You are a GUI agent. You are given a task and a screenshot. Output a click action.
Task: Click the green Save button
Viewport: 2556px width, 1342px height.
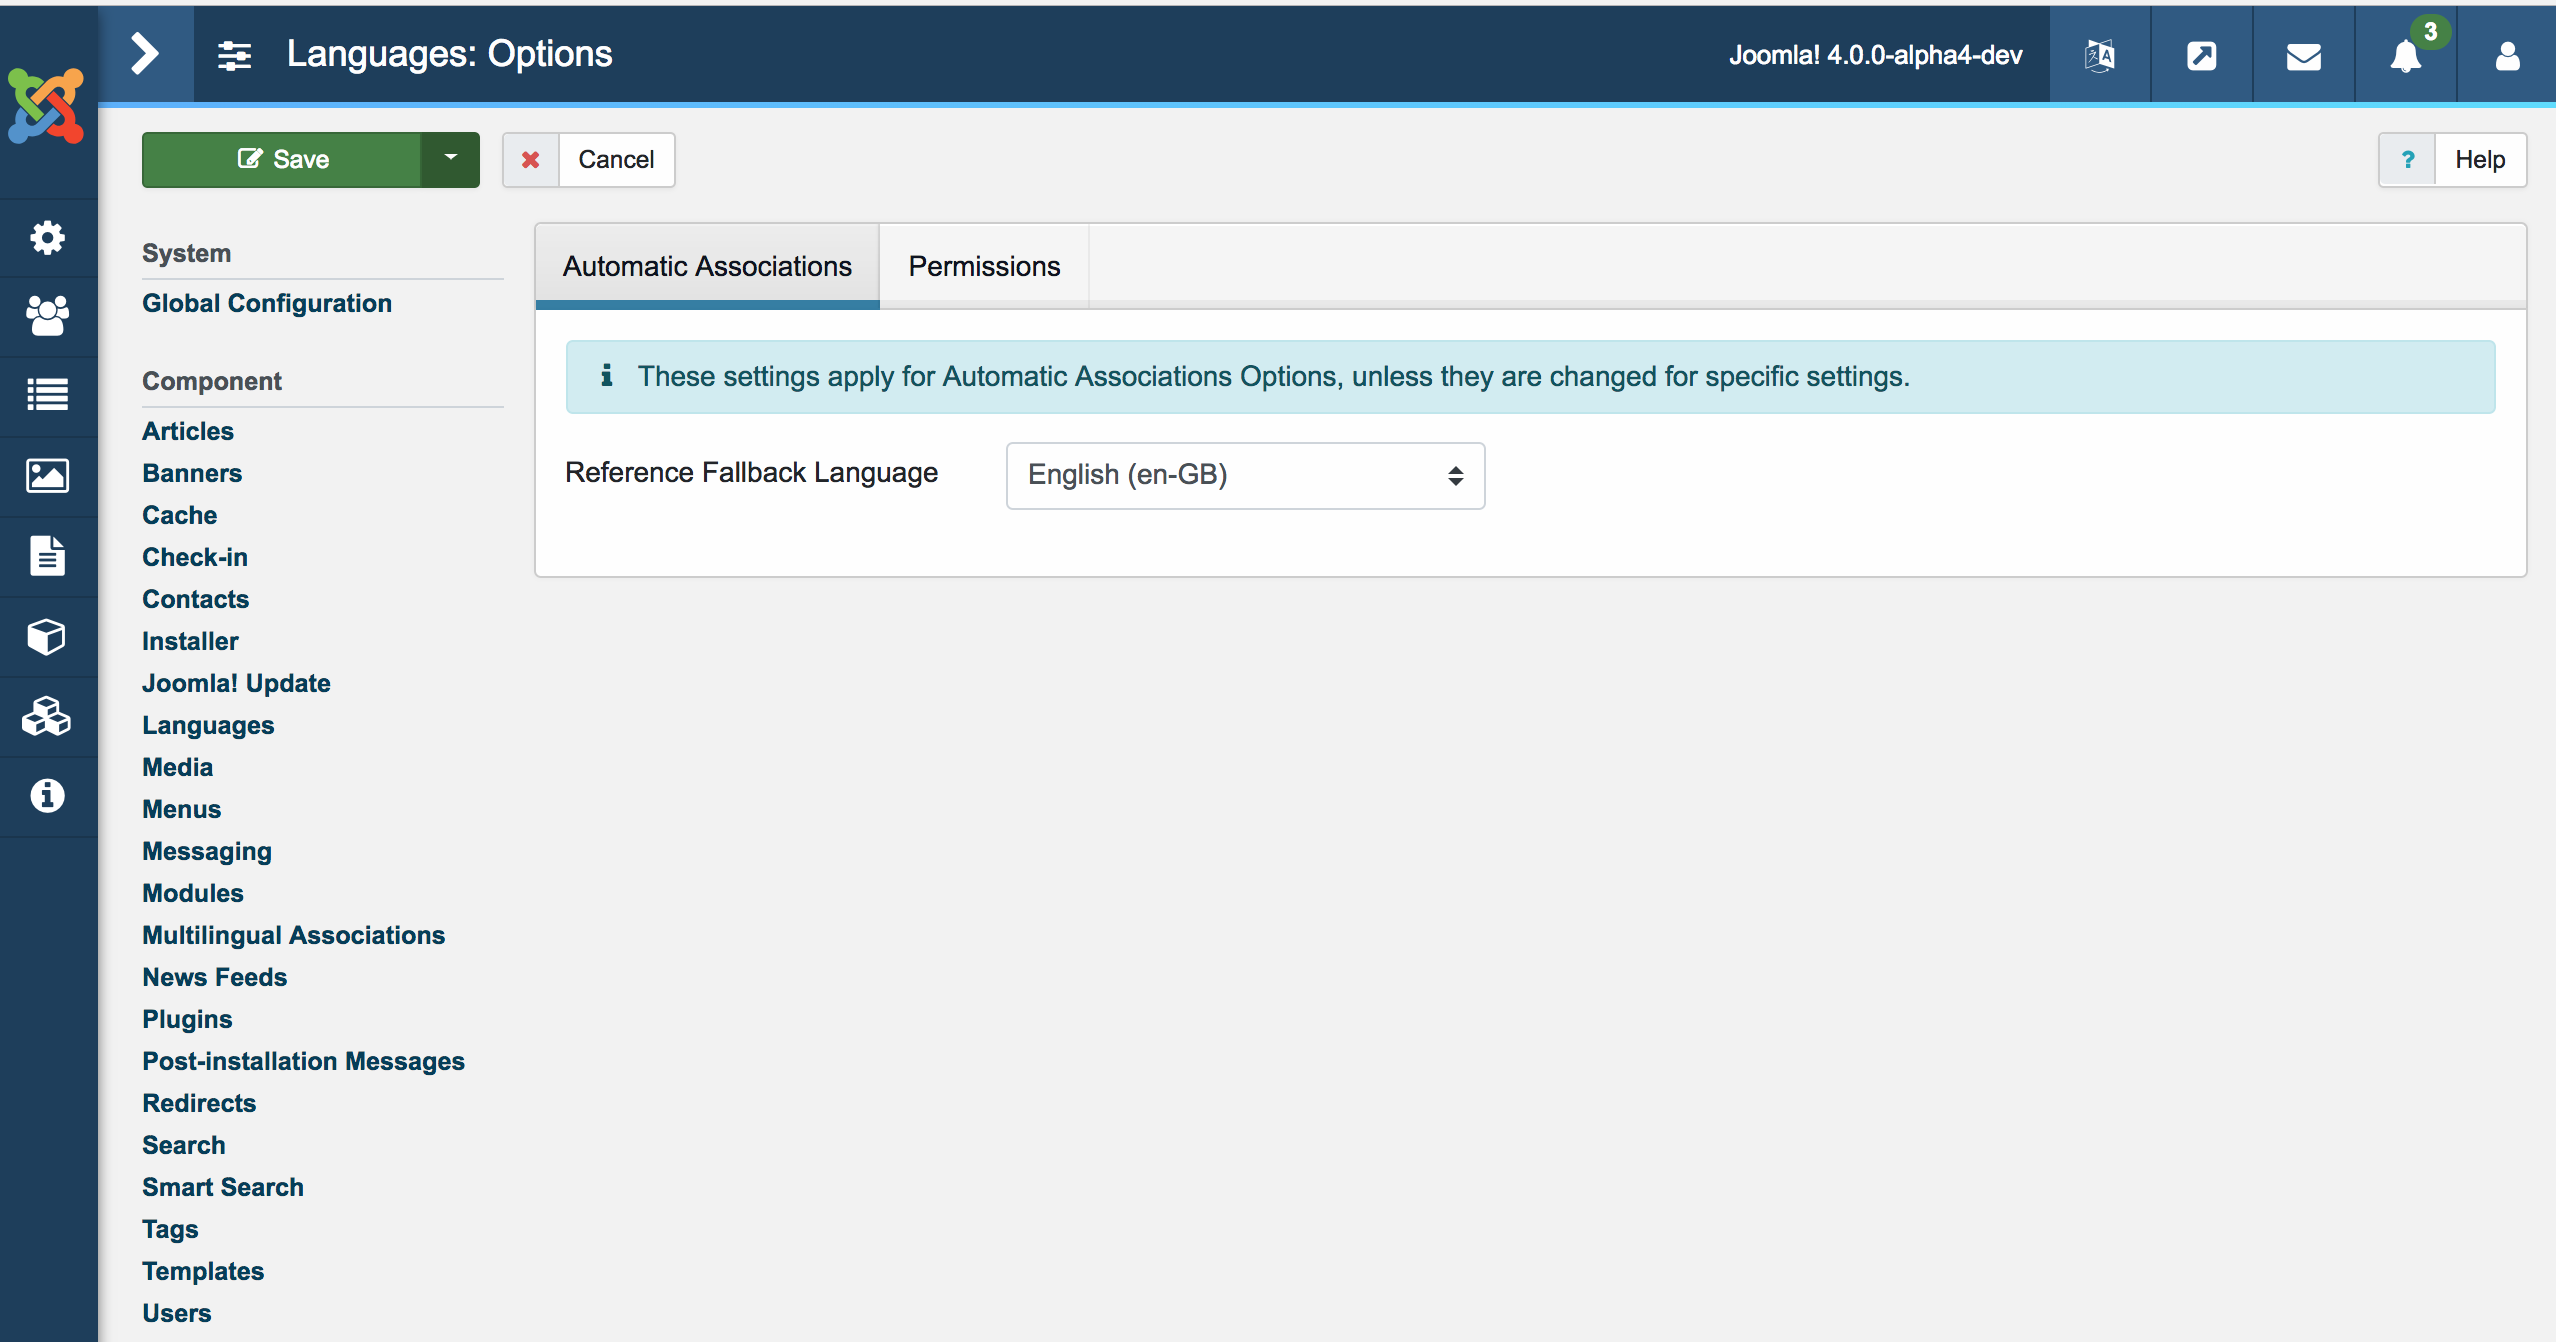[283, 159]
